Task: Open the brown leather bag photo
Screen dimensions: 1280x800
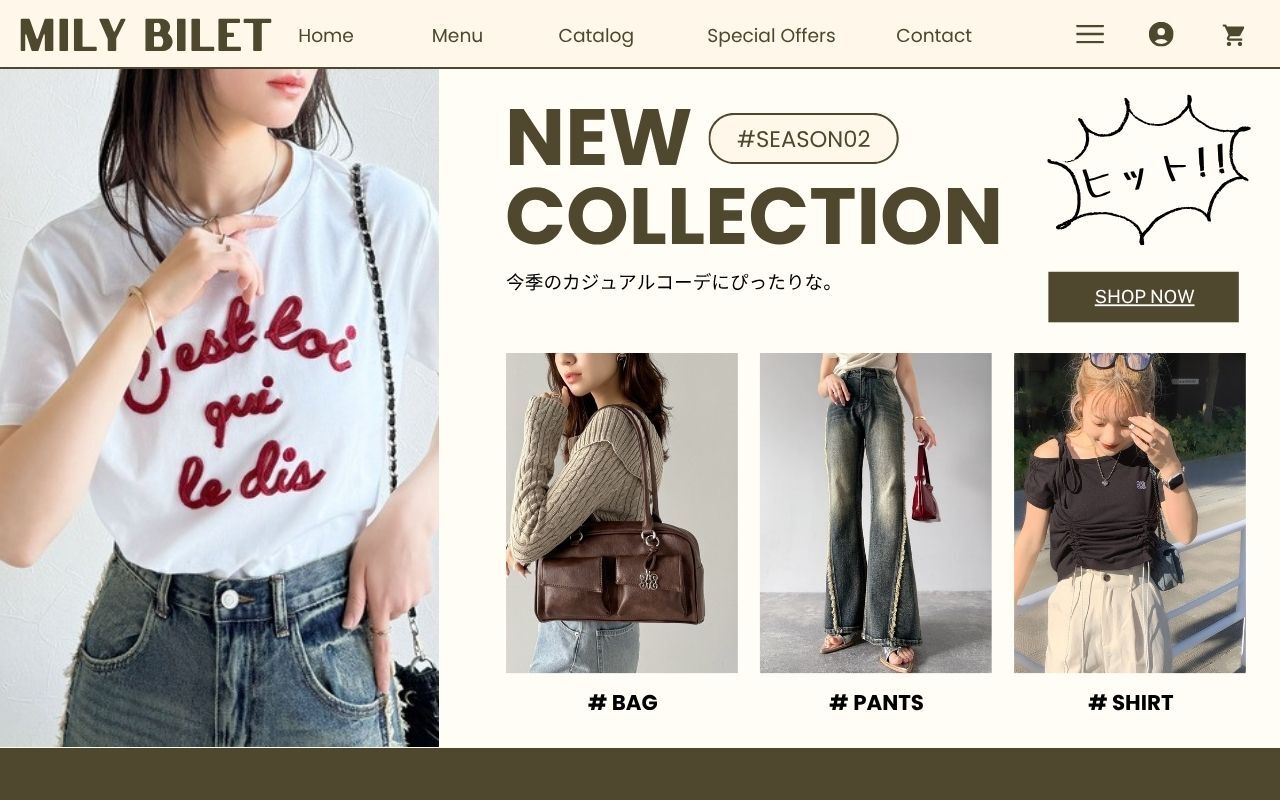Action: pos(622,513)
